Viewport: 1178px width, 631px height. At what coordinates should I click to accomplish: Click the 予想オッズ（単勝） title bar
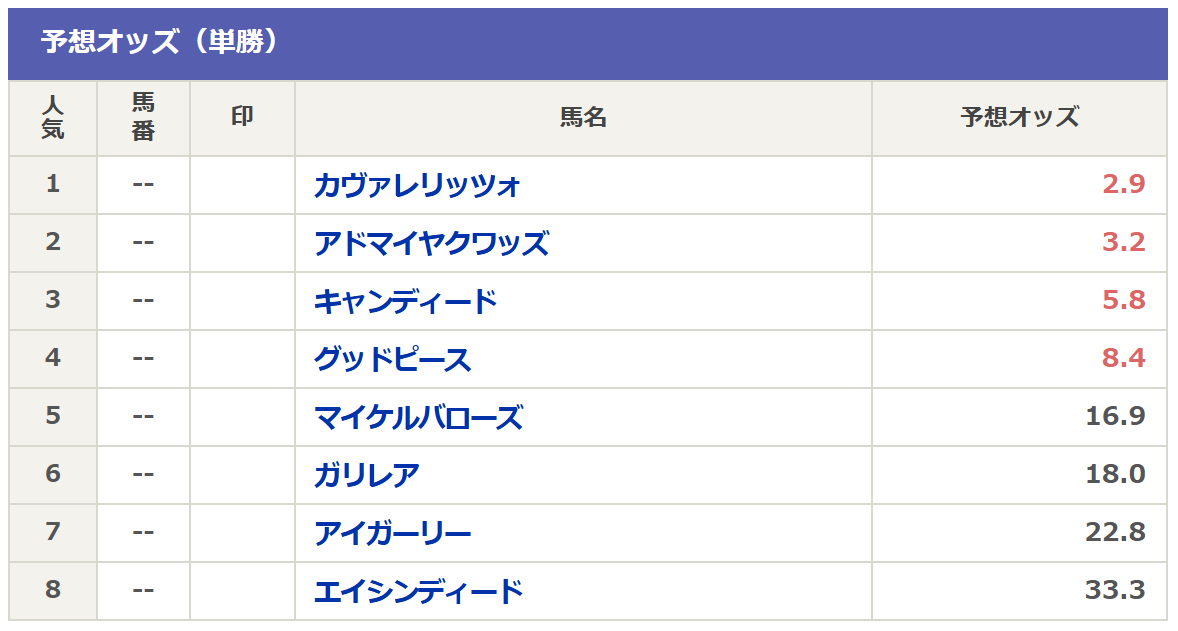[160, 42]
